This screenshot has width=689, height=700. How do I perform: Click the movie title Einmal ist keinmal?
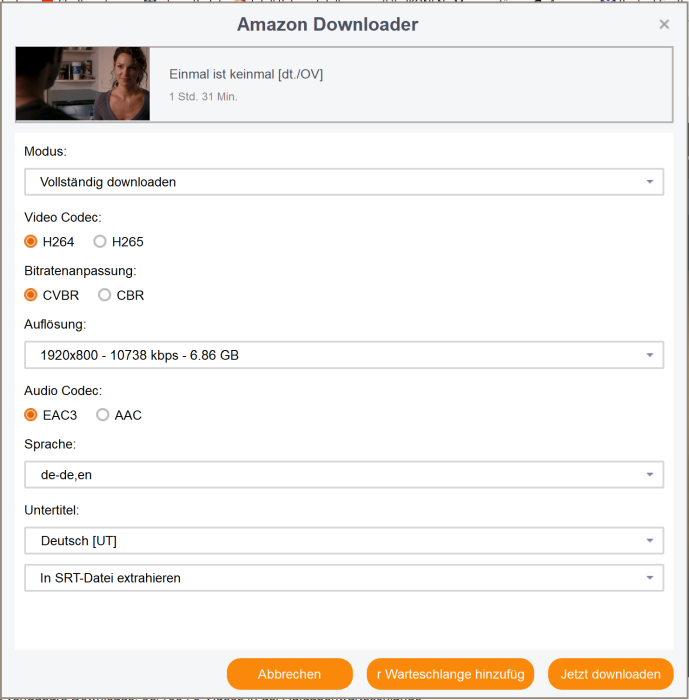pyautogui.click(x=246, y=75)
